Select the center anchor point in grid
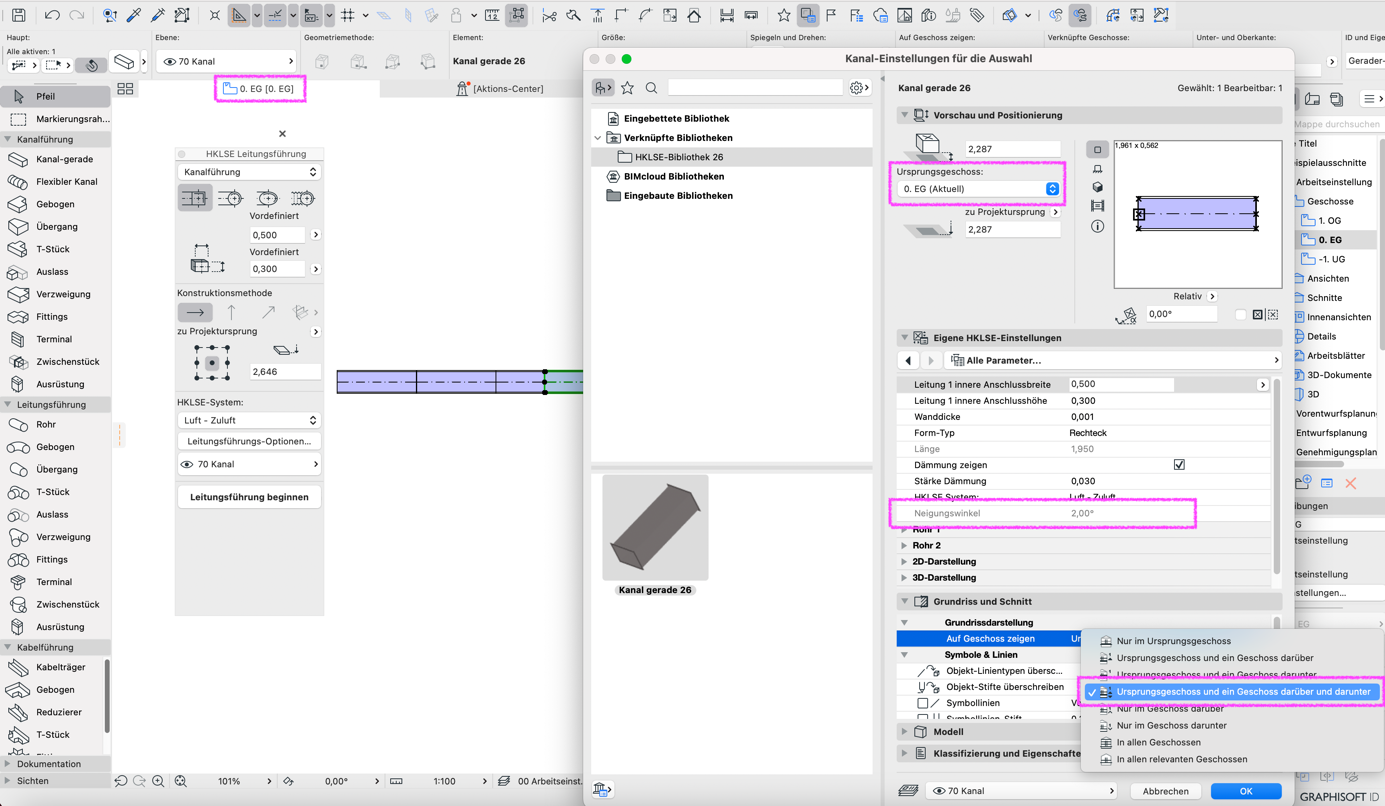 (x=212, y=363)
